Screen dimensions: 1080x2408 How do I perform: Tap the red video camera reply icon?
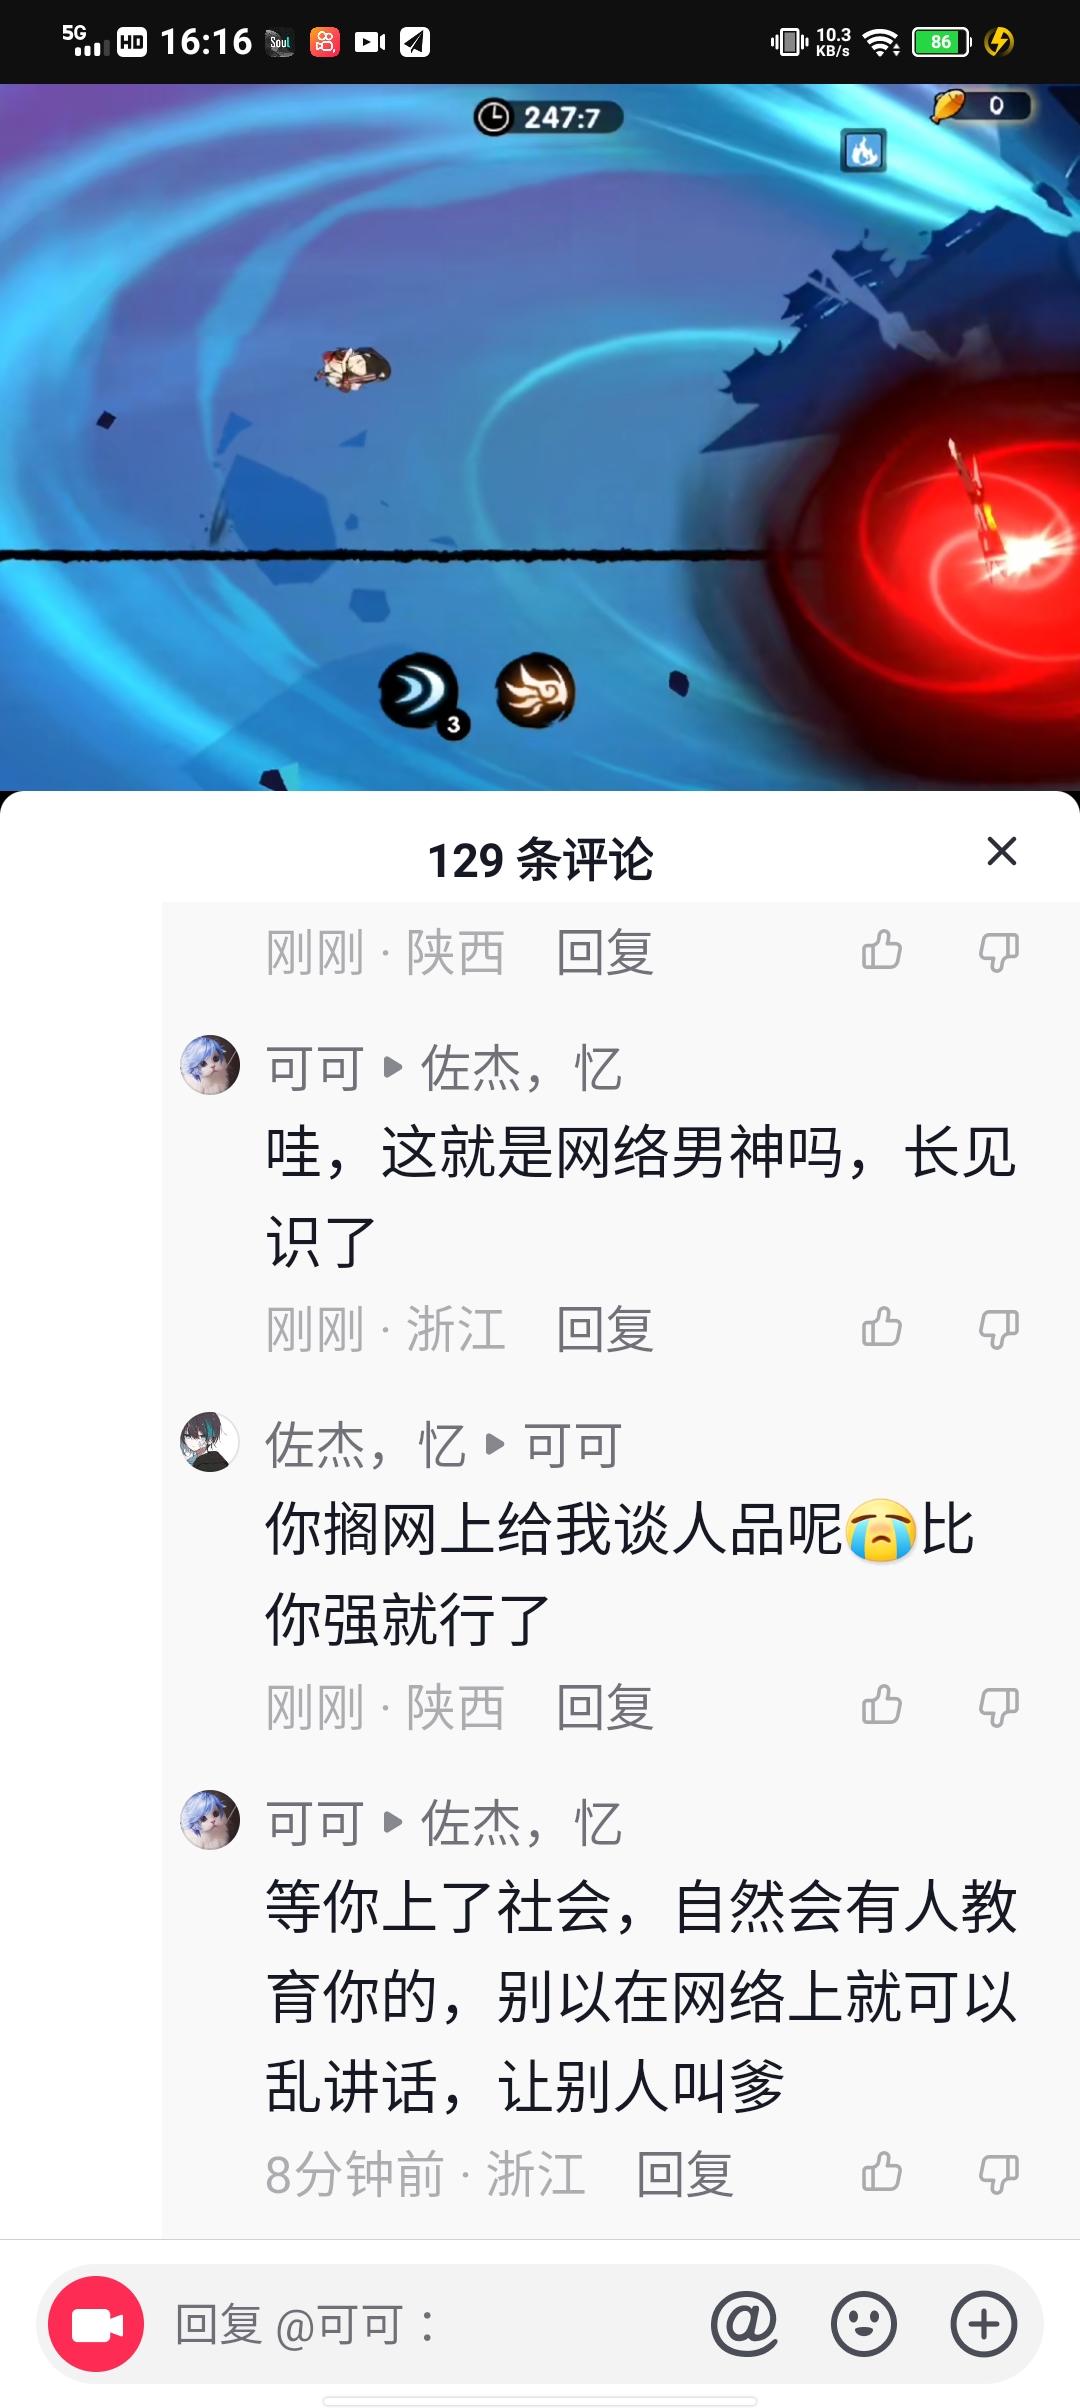(x=96, y=2324)
